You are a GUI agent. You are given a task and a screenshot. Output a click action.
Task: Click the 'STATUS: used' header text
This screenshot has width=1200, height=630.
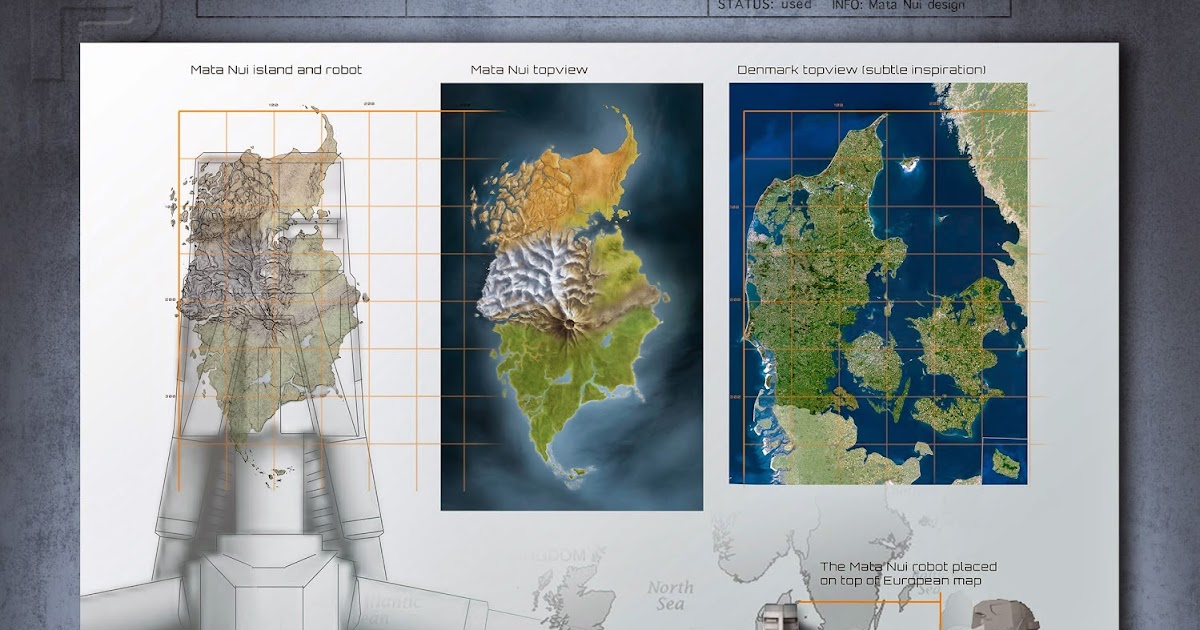pyautogui.click(x=764, y=5)
